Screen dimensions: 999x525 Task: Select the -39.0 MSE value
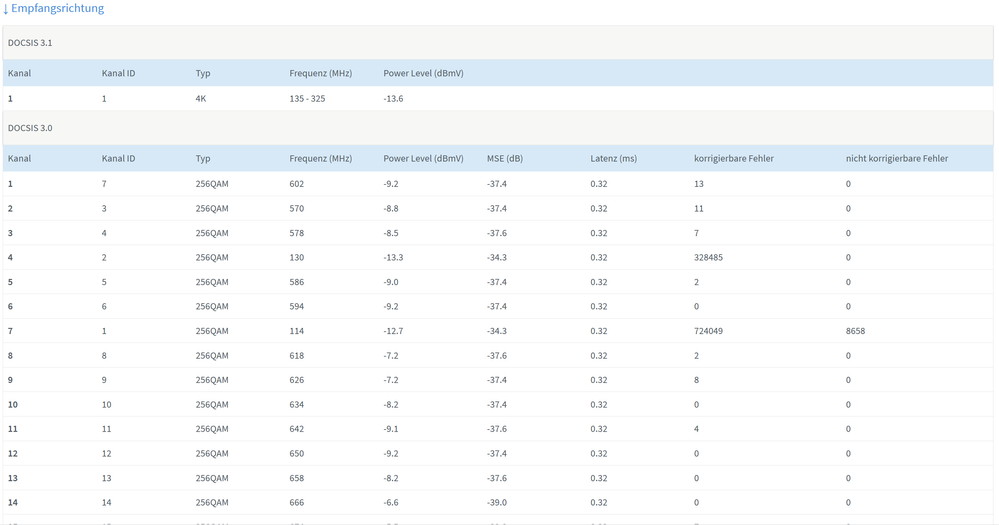pyautogui.click(x=496, y=502)
